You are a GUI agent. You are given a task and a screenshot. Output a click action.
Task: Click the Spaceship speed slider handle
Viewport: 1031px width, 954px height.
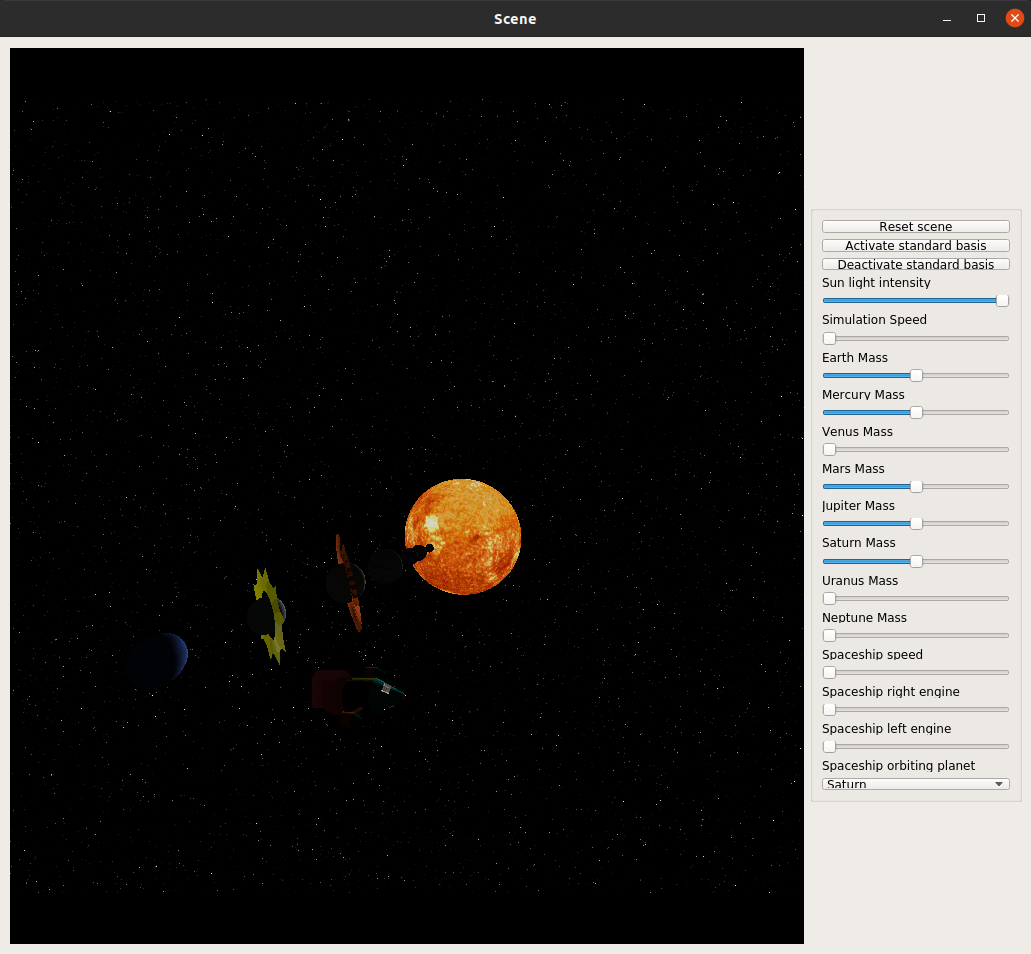click(829, 673)
